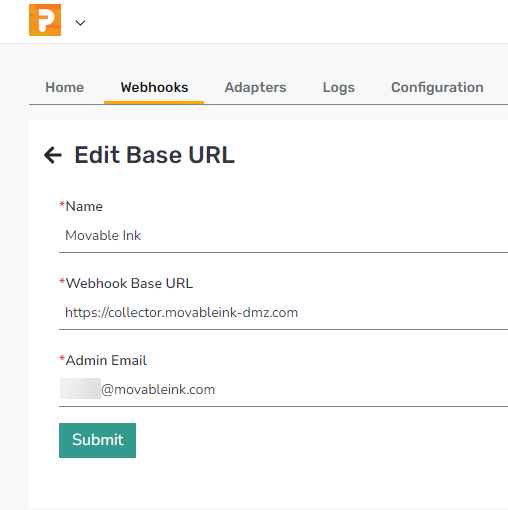Go back using the left arrow icon
508x510 pixels.
point(53,155)
